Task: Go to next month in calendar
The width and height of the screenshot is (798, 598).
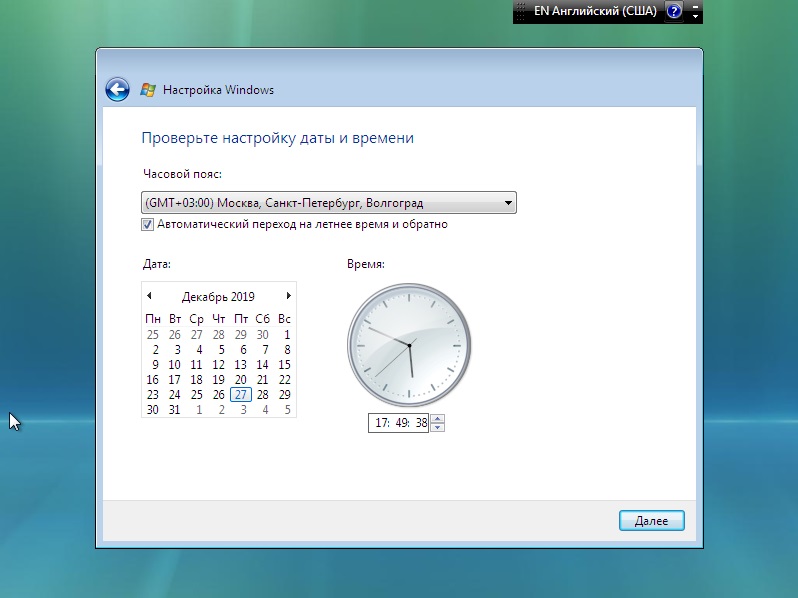Action: tap(289, 296)
